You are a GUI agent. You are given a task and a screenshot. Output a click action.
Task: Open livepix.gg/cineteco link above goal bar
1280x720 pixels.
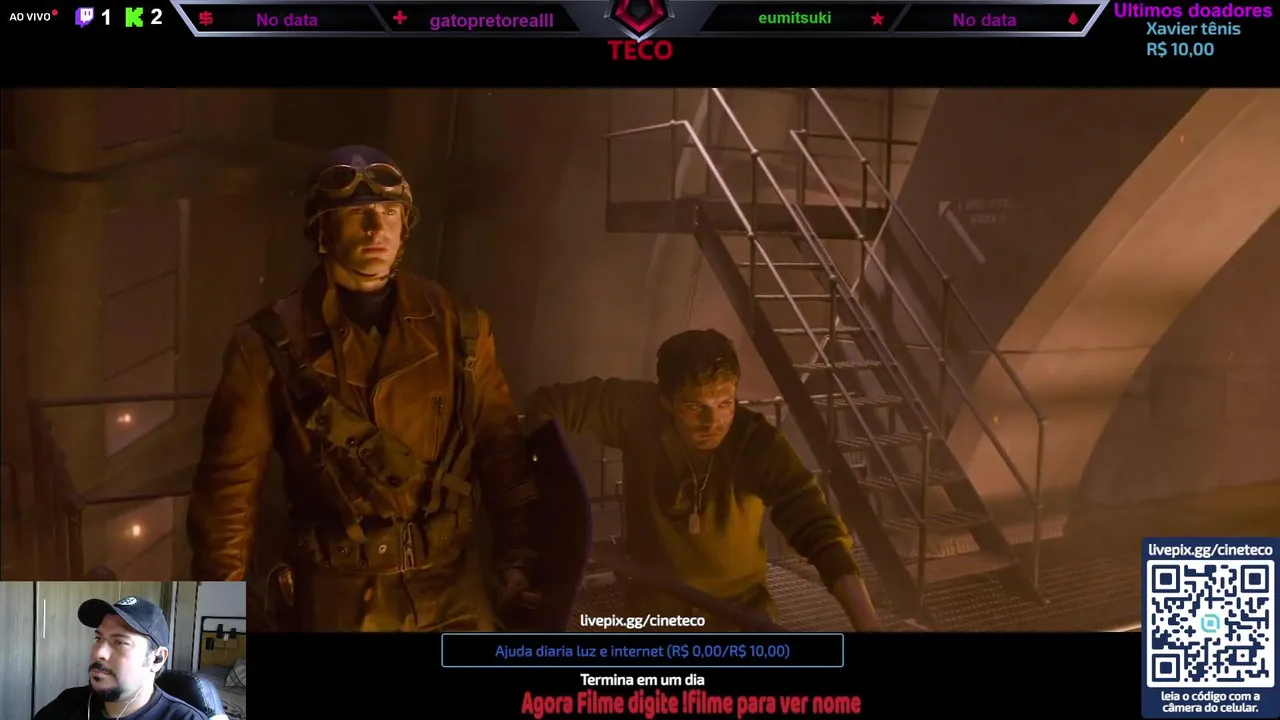pyautogui.click(x=642, y=621)
